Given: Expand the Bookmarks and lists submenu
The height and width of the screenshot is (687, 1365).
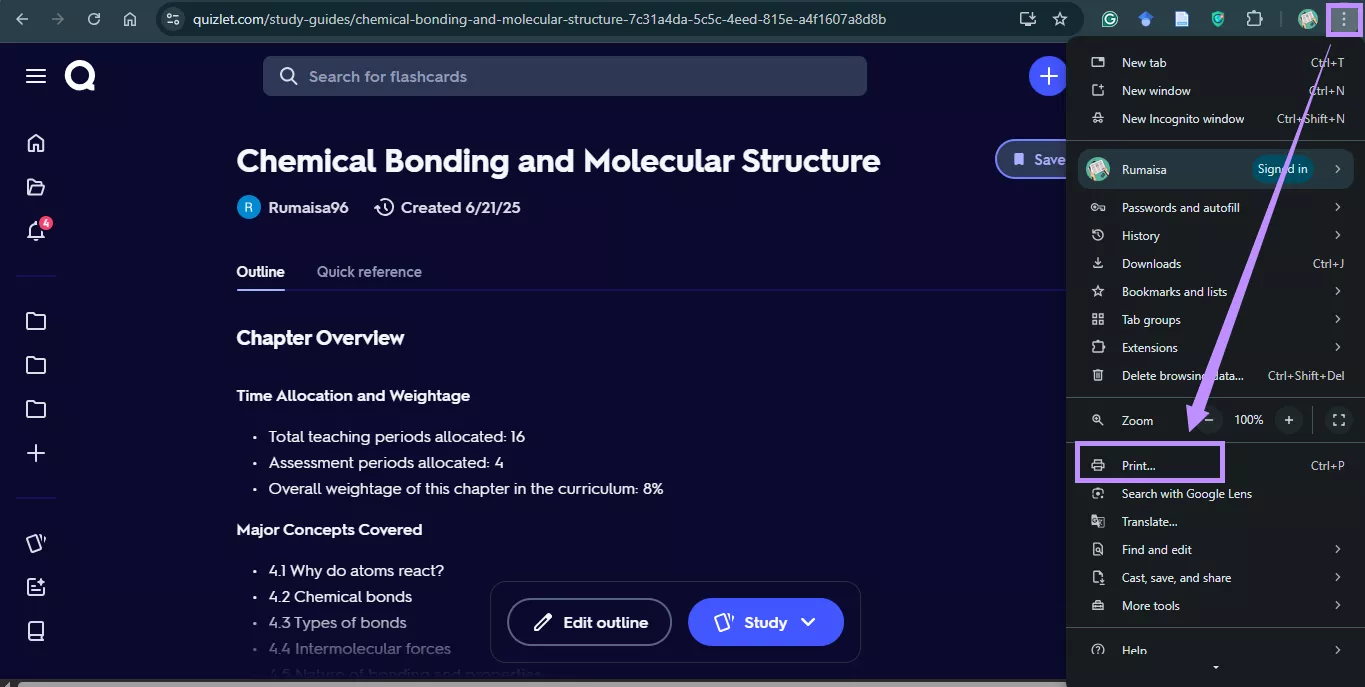Looking at the screenshot, I should tap(1338, 291).
